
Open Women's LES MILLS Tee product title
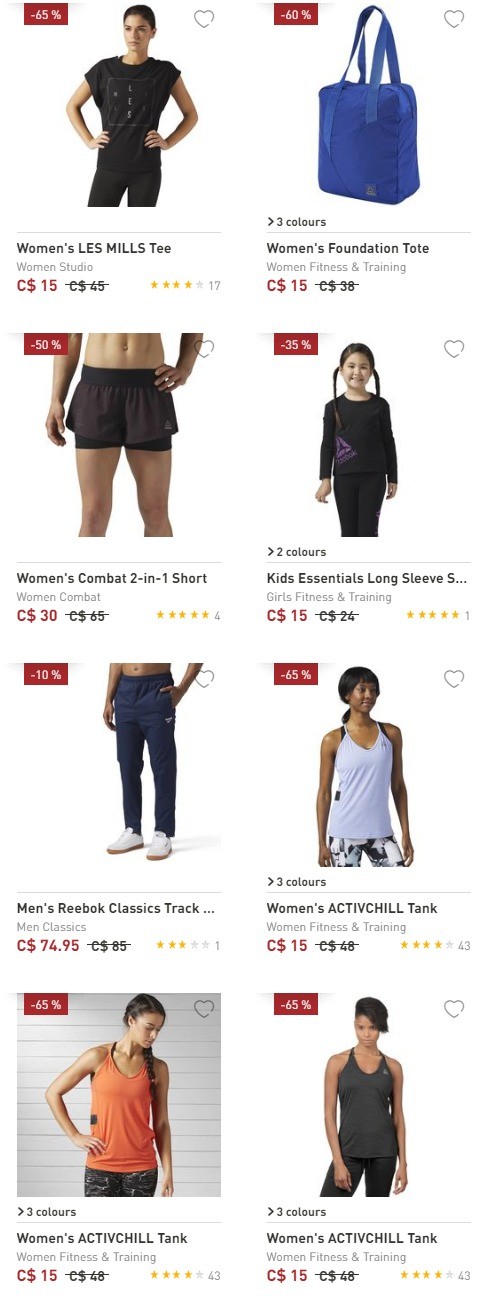pyautogui.click(x=94, y=248)
